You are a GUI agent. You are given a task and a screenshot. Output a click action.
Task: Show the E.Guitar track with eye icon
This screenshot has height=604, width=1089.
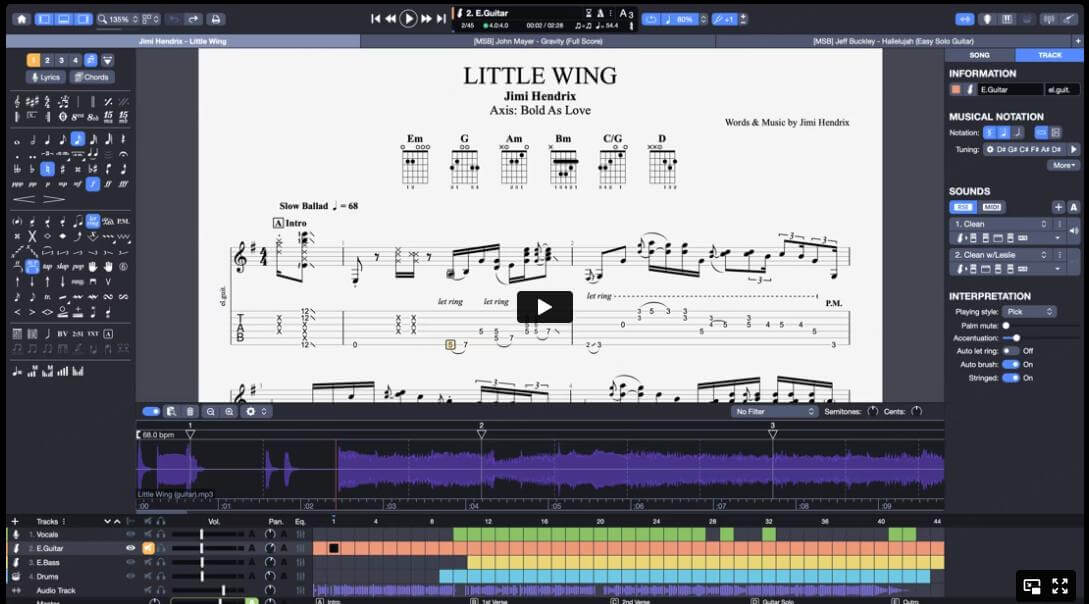pyautogui.click(x=130, y=548)
